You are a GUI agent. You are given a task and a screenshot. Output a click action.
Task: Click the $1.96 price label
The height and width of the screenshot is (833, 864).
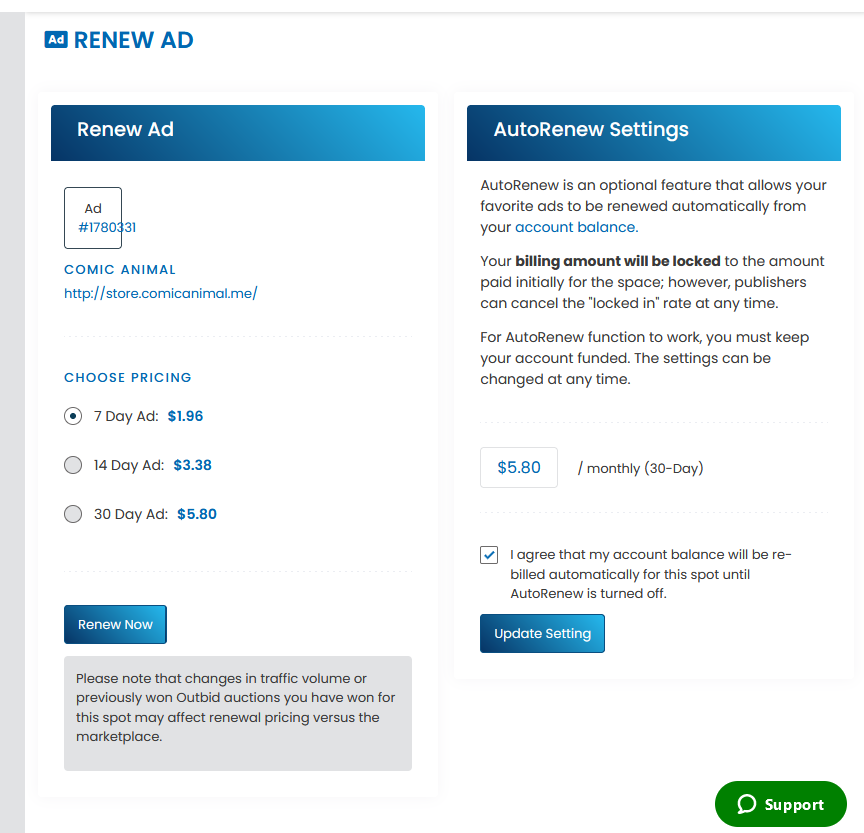pos(185,416)
